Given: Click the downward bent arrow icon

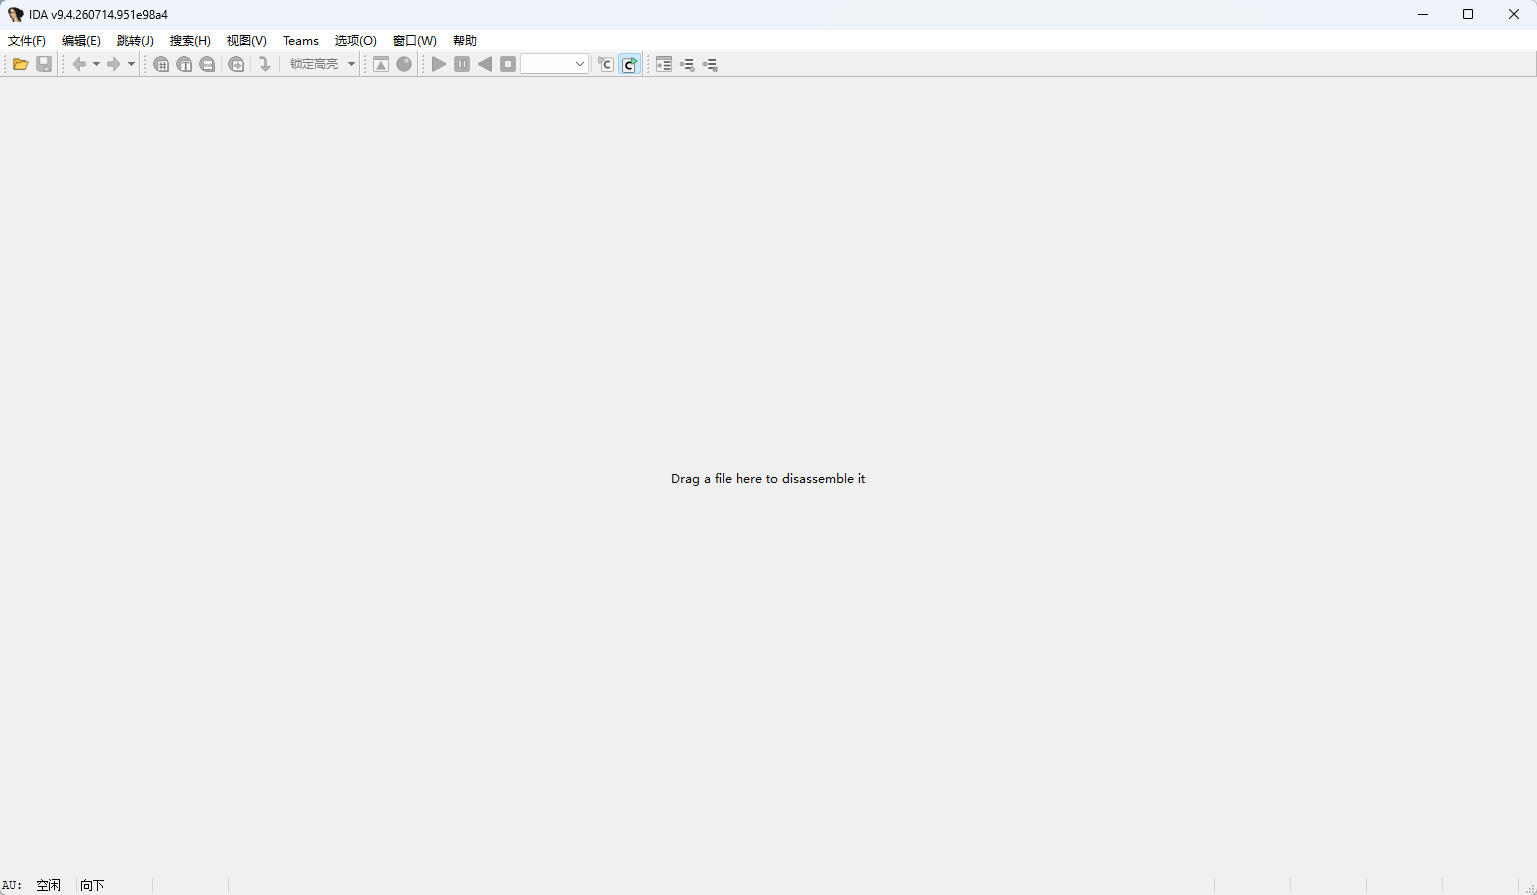Looking at the screenshot, I should tap(265, 64).
